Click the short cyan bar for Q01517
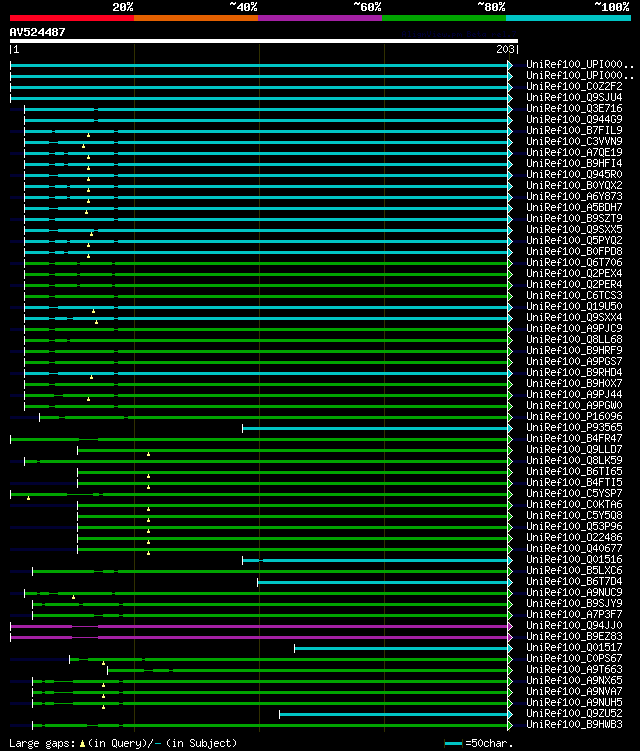Image resolution: width=640 pixels, height=751 pixels. click(x=401, y=648)
